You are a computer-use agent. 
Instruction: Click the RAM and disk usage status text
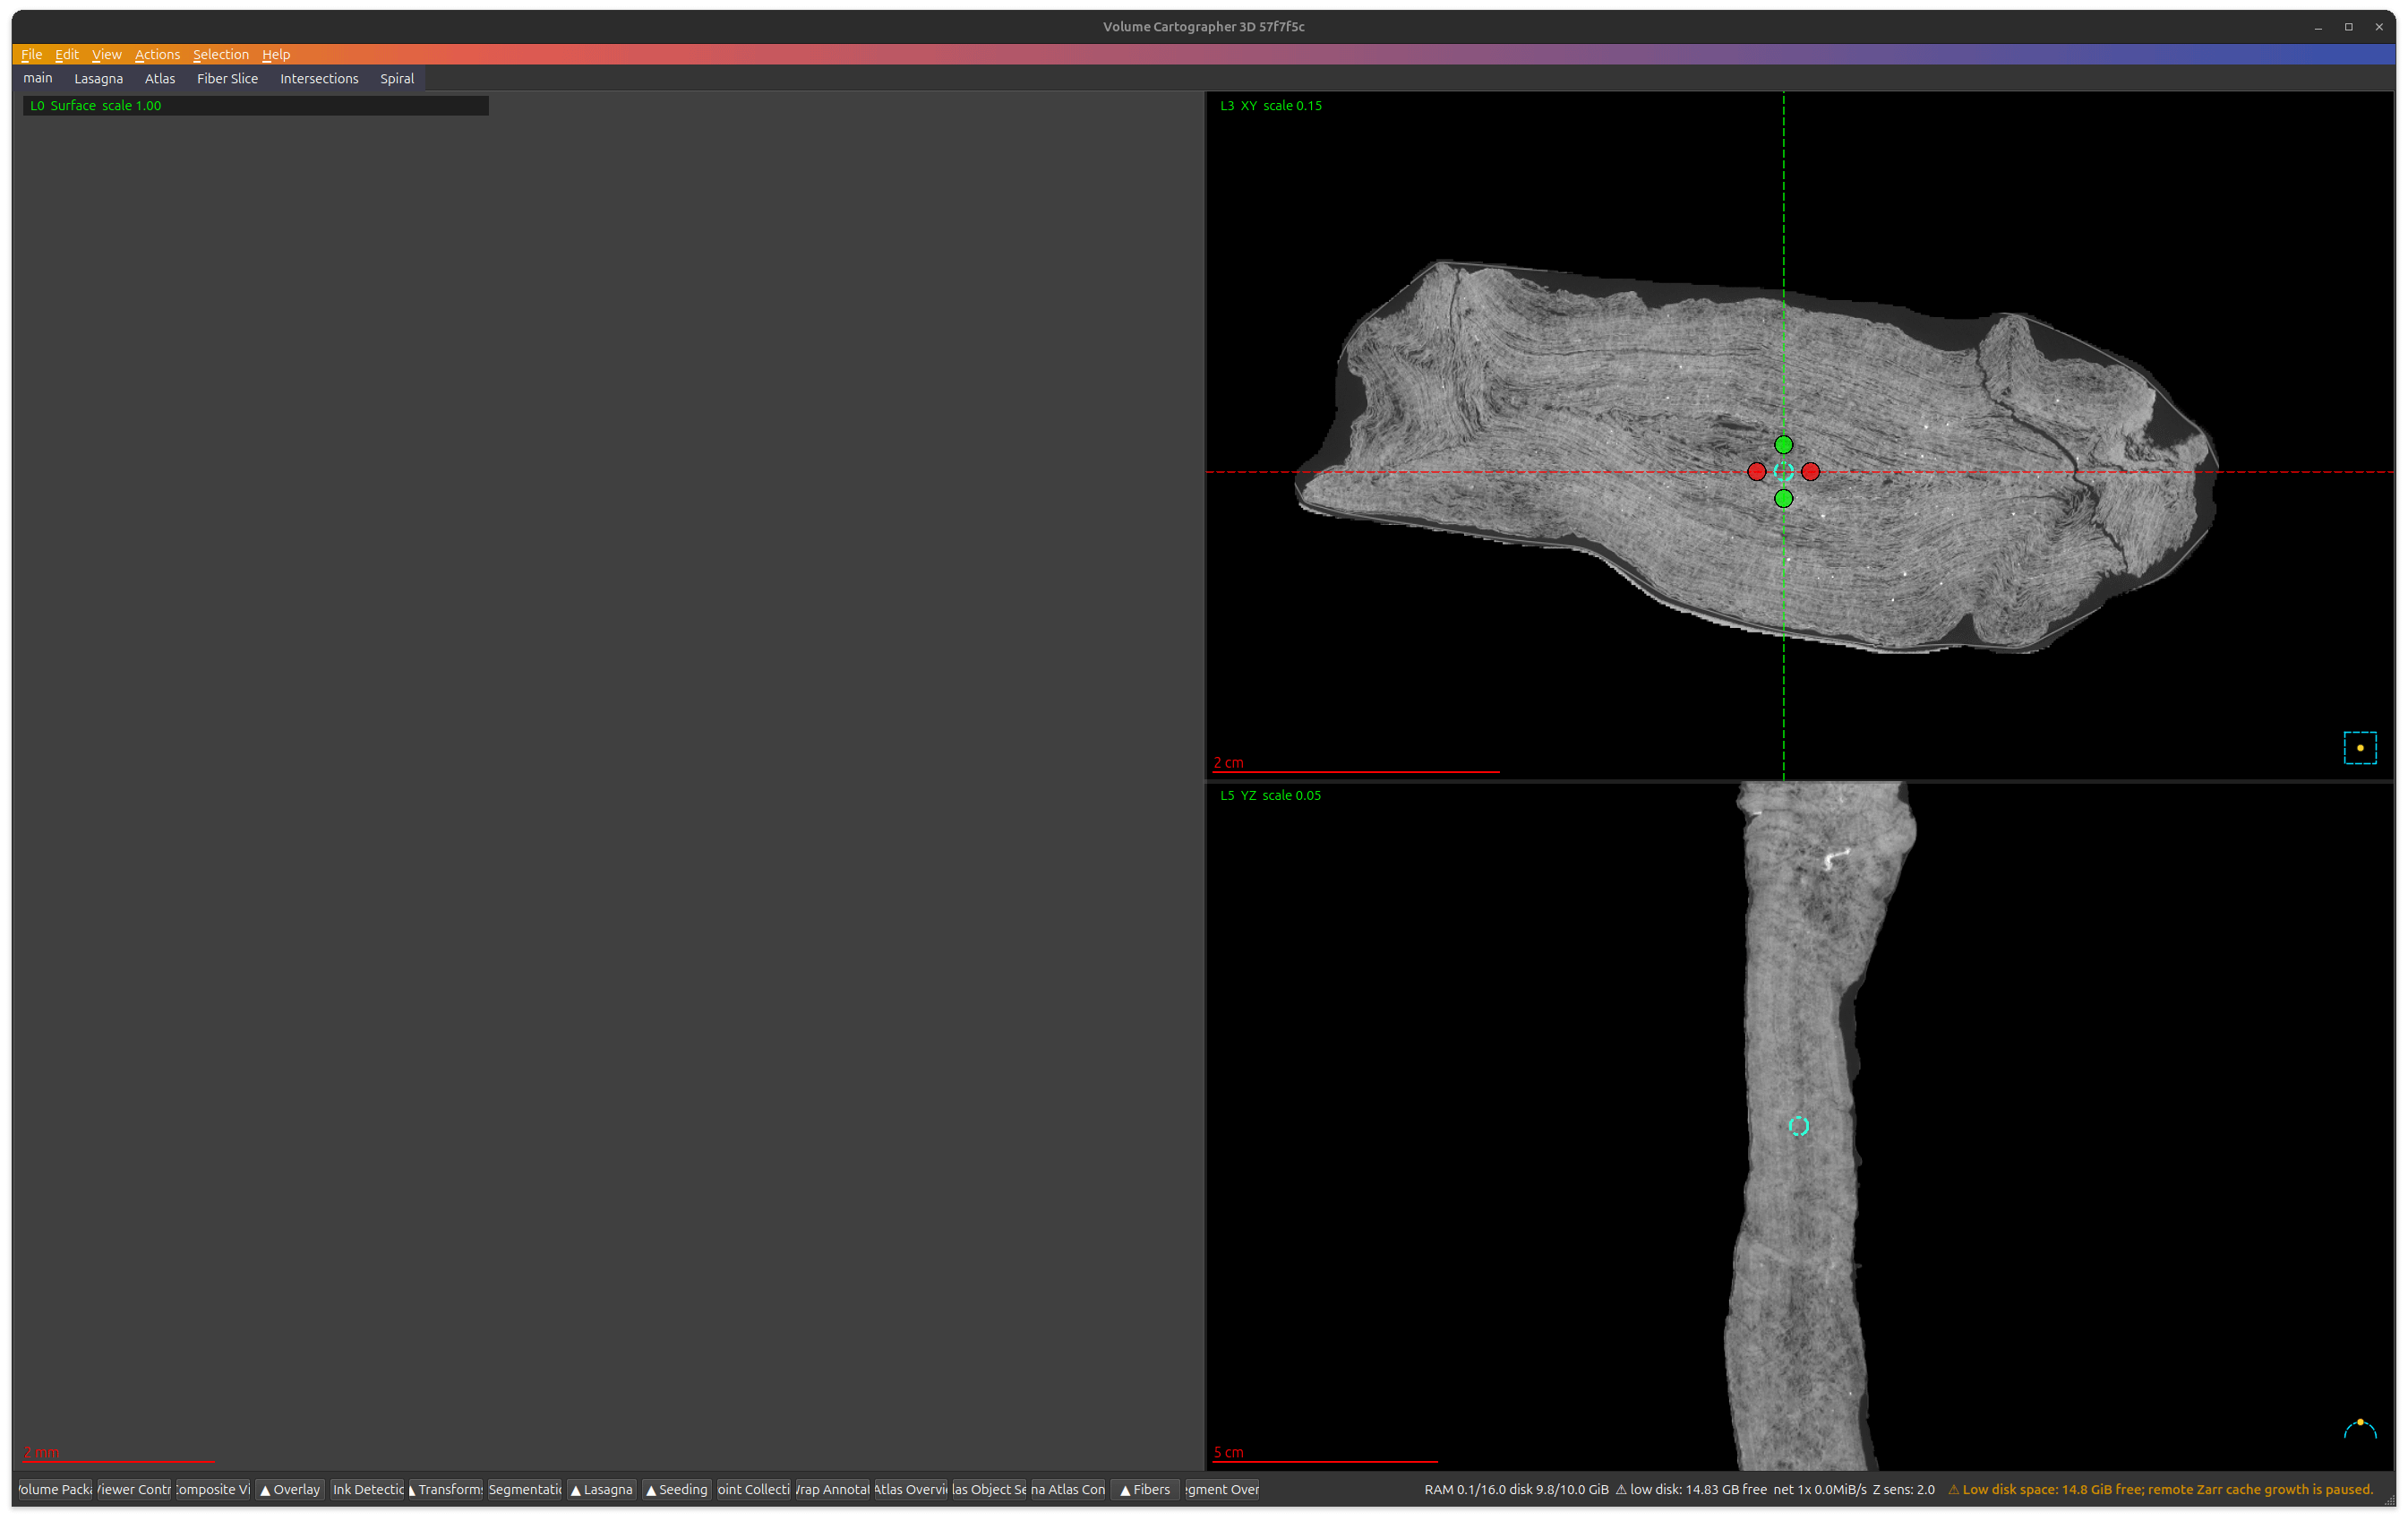(1516, 1489)
